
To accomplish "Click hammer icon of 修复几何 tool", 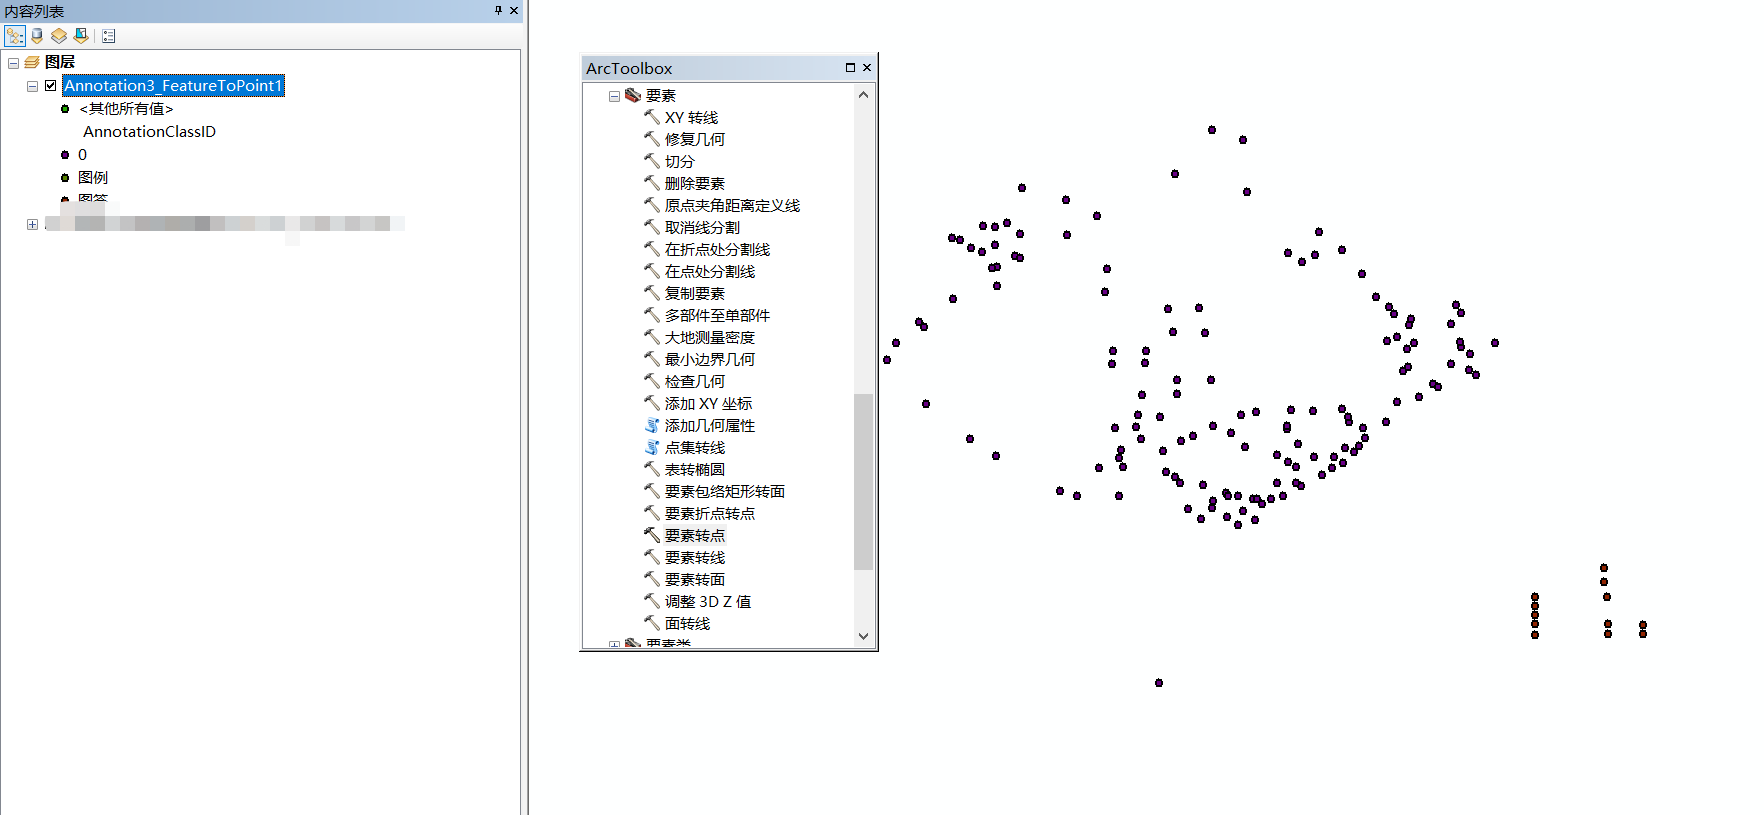I will coord(652,139).
